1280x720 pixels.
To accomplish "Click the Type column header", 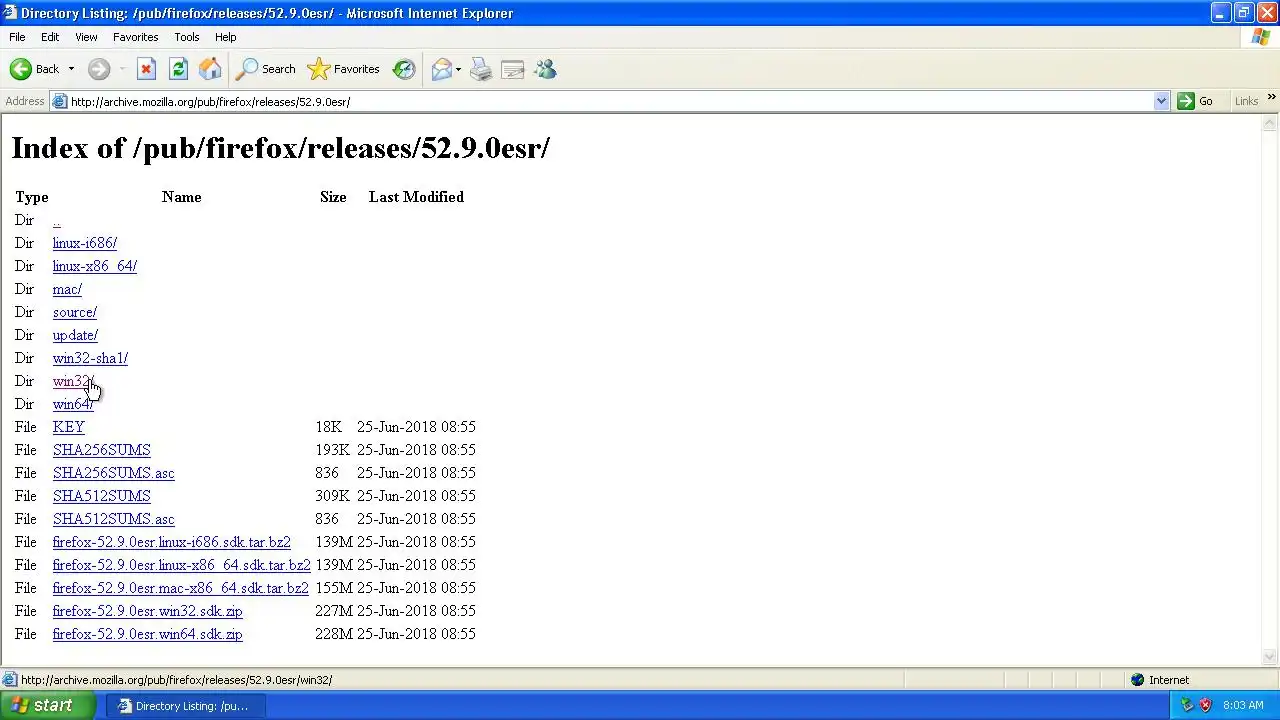I will [x=32, y=197].
